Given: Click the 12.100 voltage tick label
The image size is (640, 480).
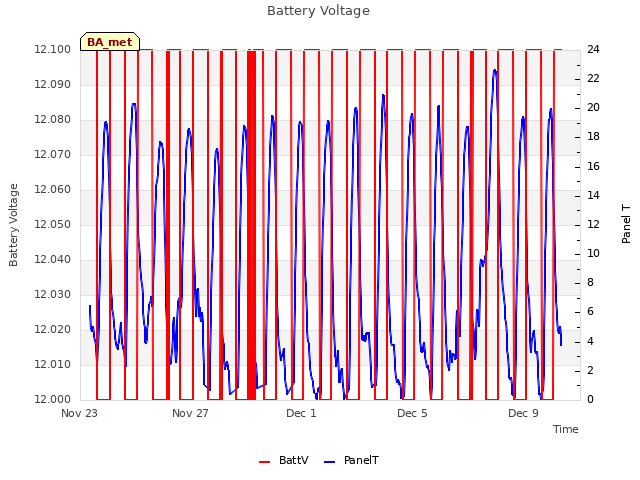Looking at the screenshot, I should pyautogui.click(x=52, y=49).
